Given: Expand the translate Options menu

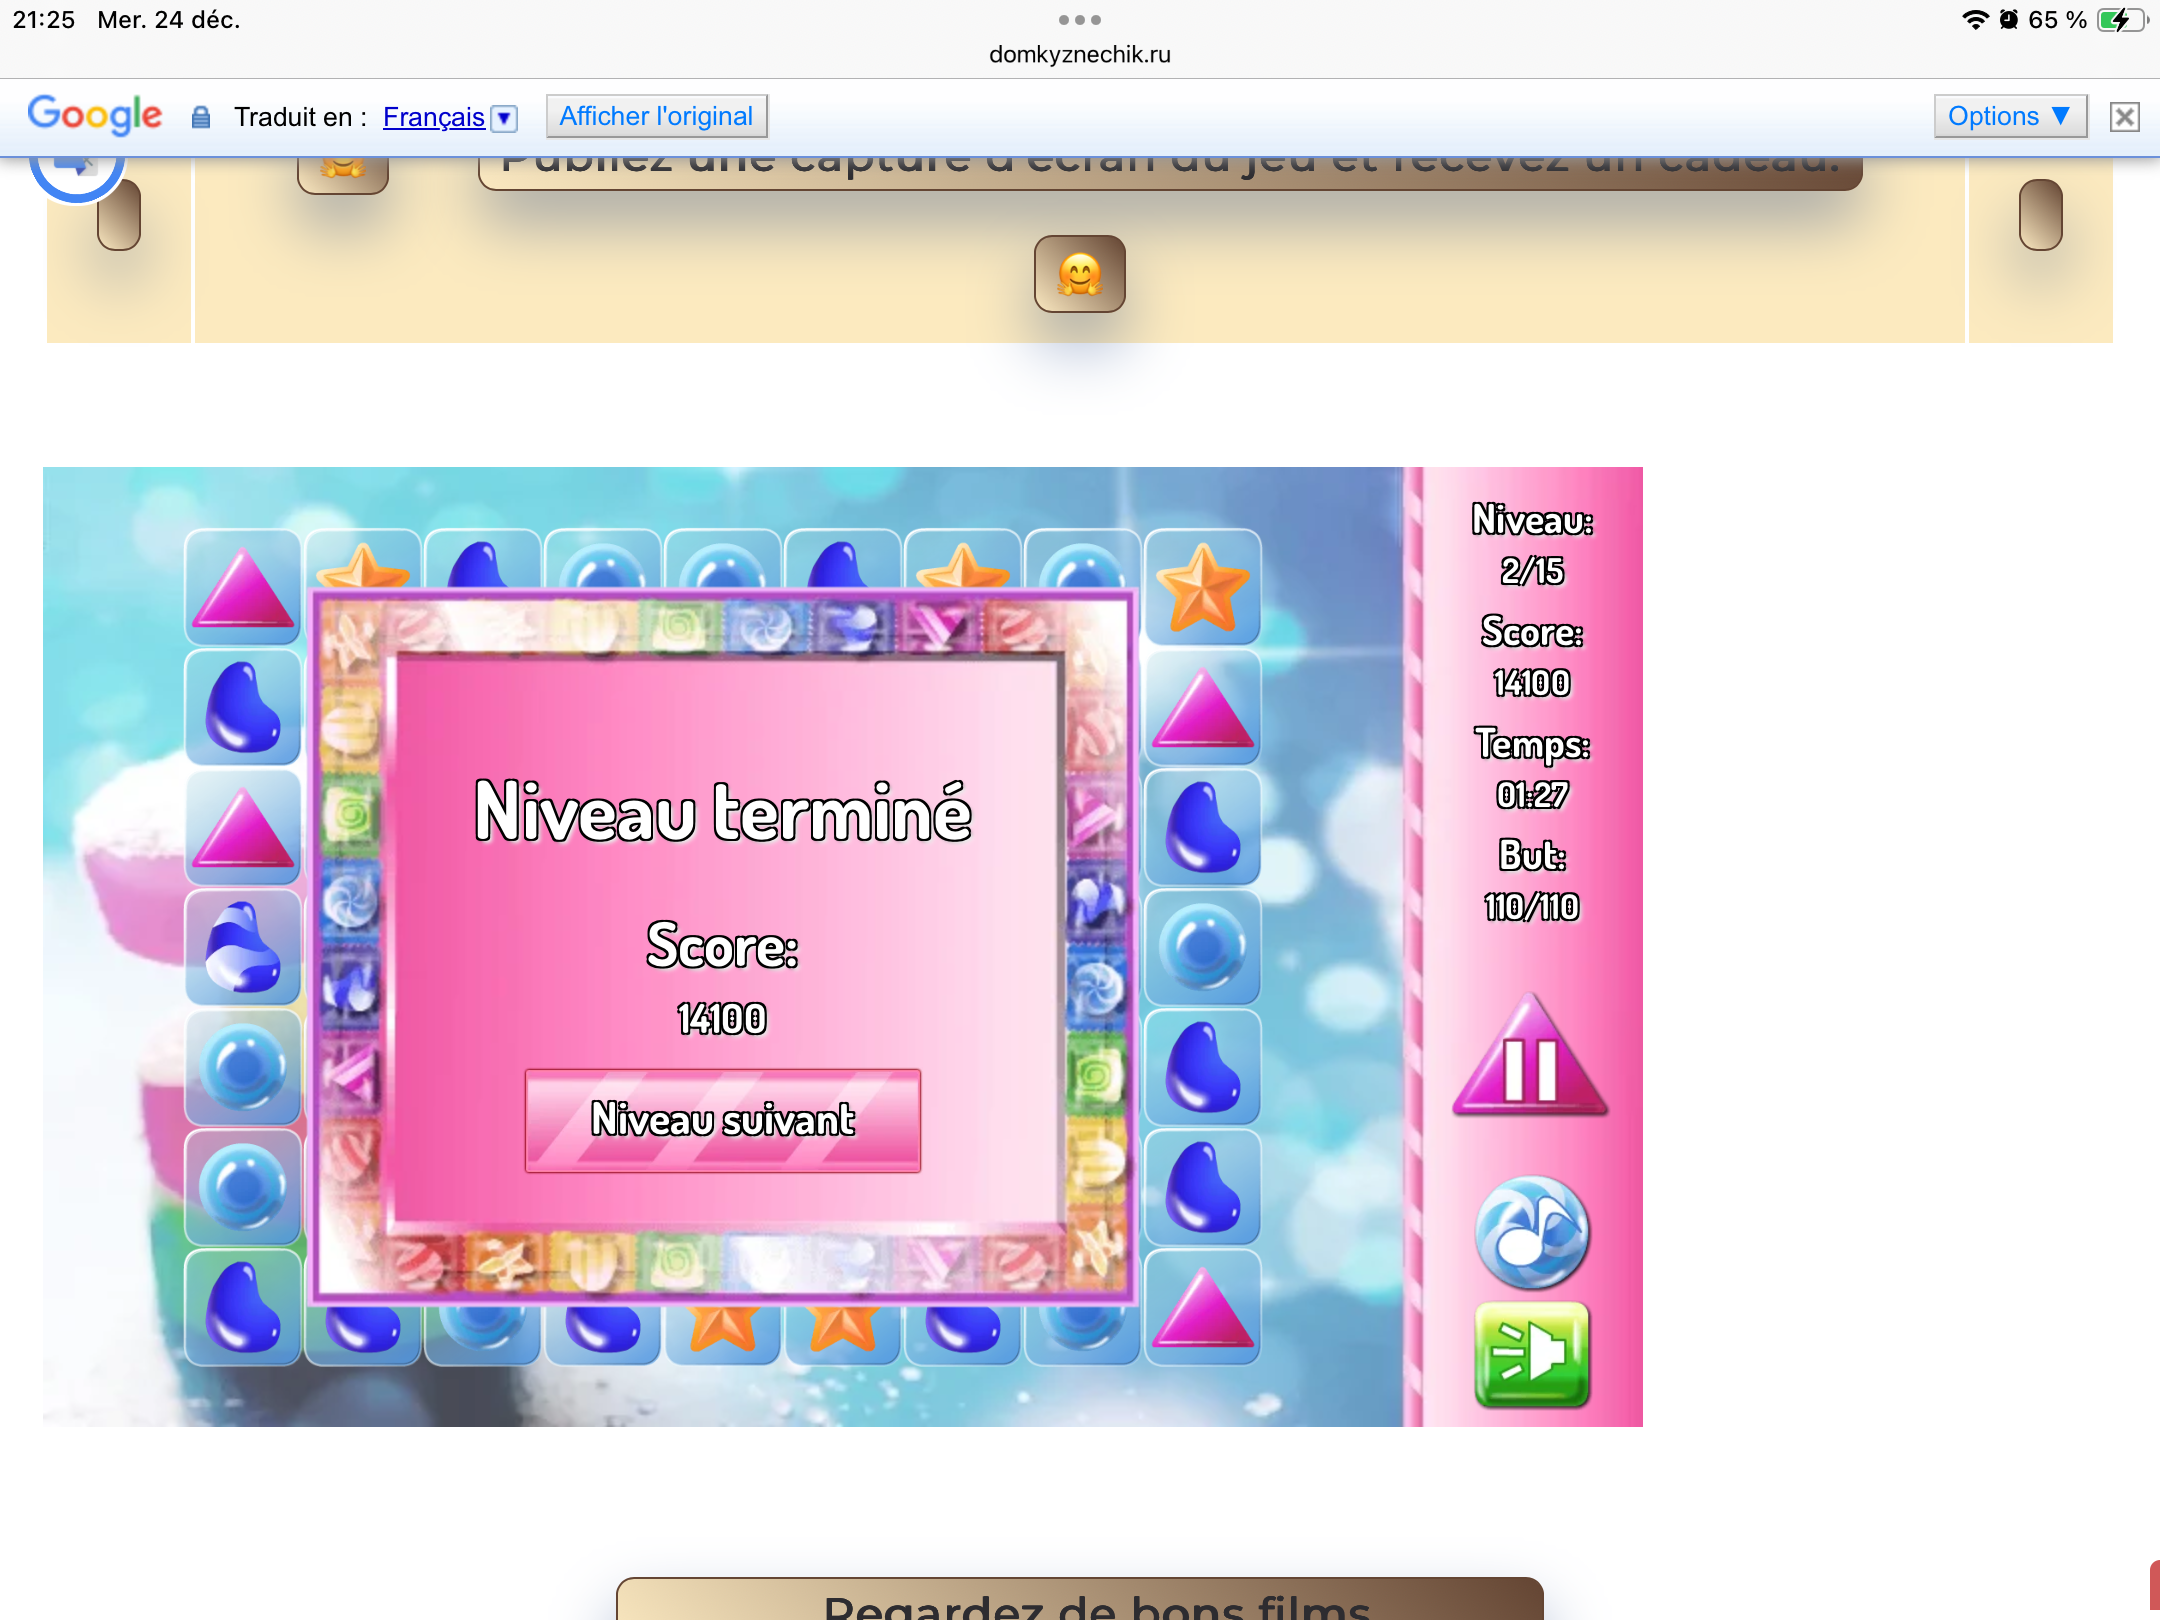Looking at the screenshot, I should (x=2009, y=116).
